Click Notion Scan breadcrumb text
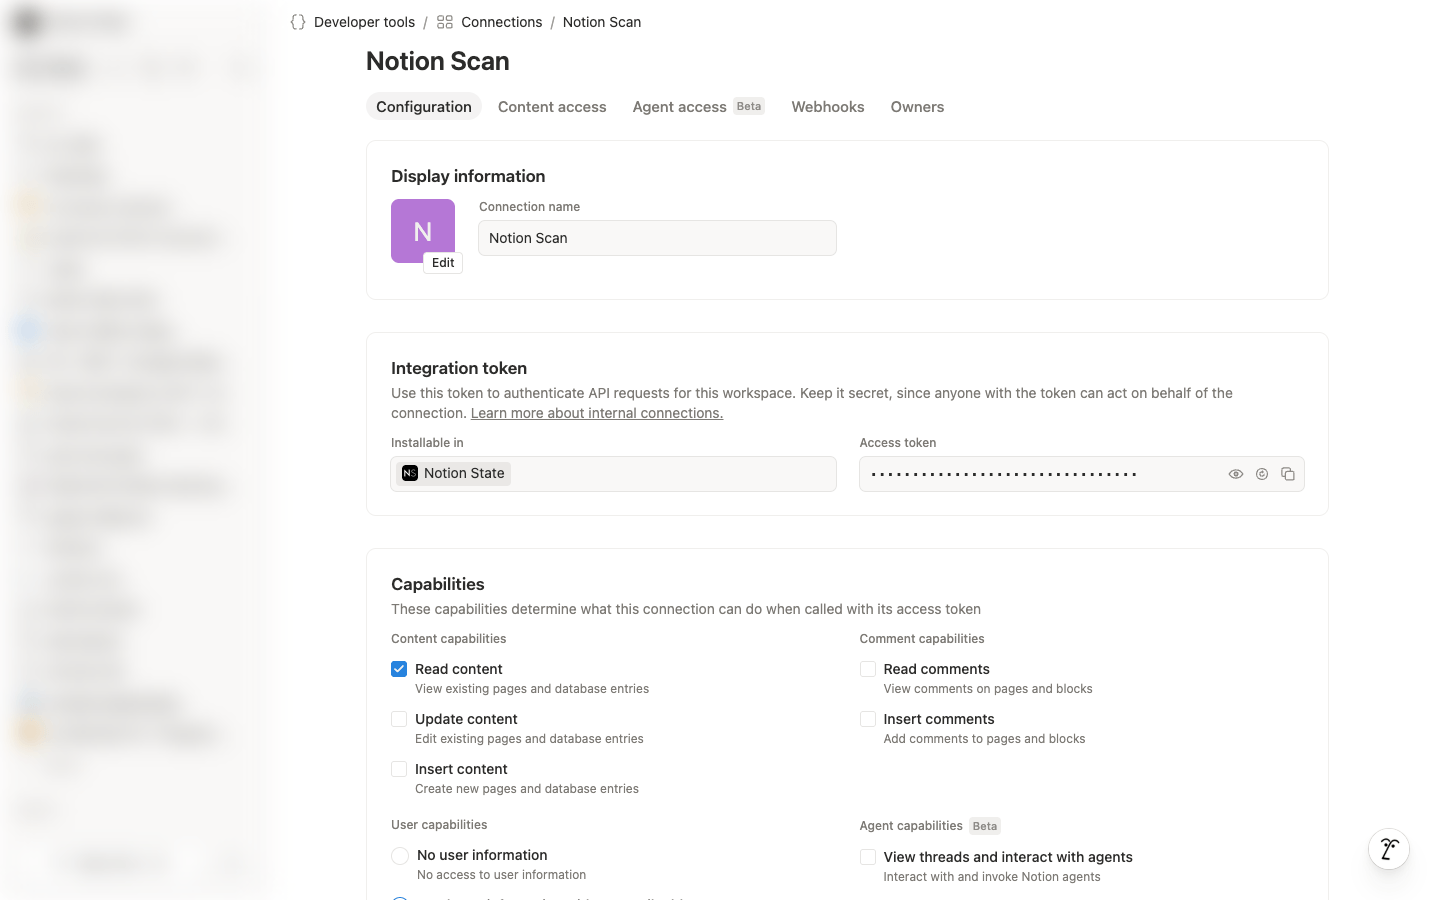The width and height of the screenshot is (1440, 900). click(602, 22)
